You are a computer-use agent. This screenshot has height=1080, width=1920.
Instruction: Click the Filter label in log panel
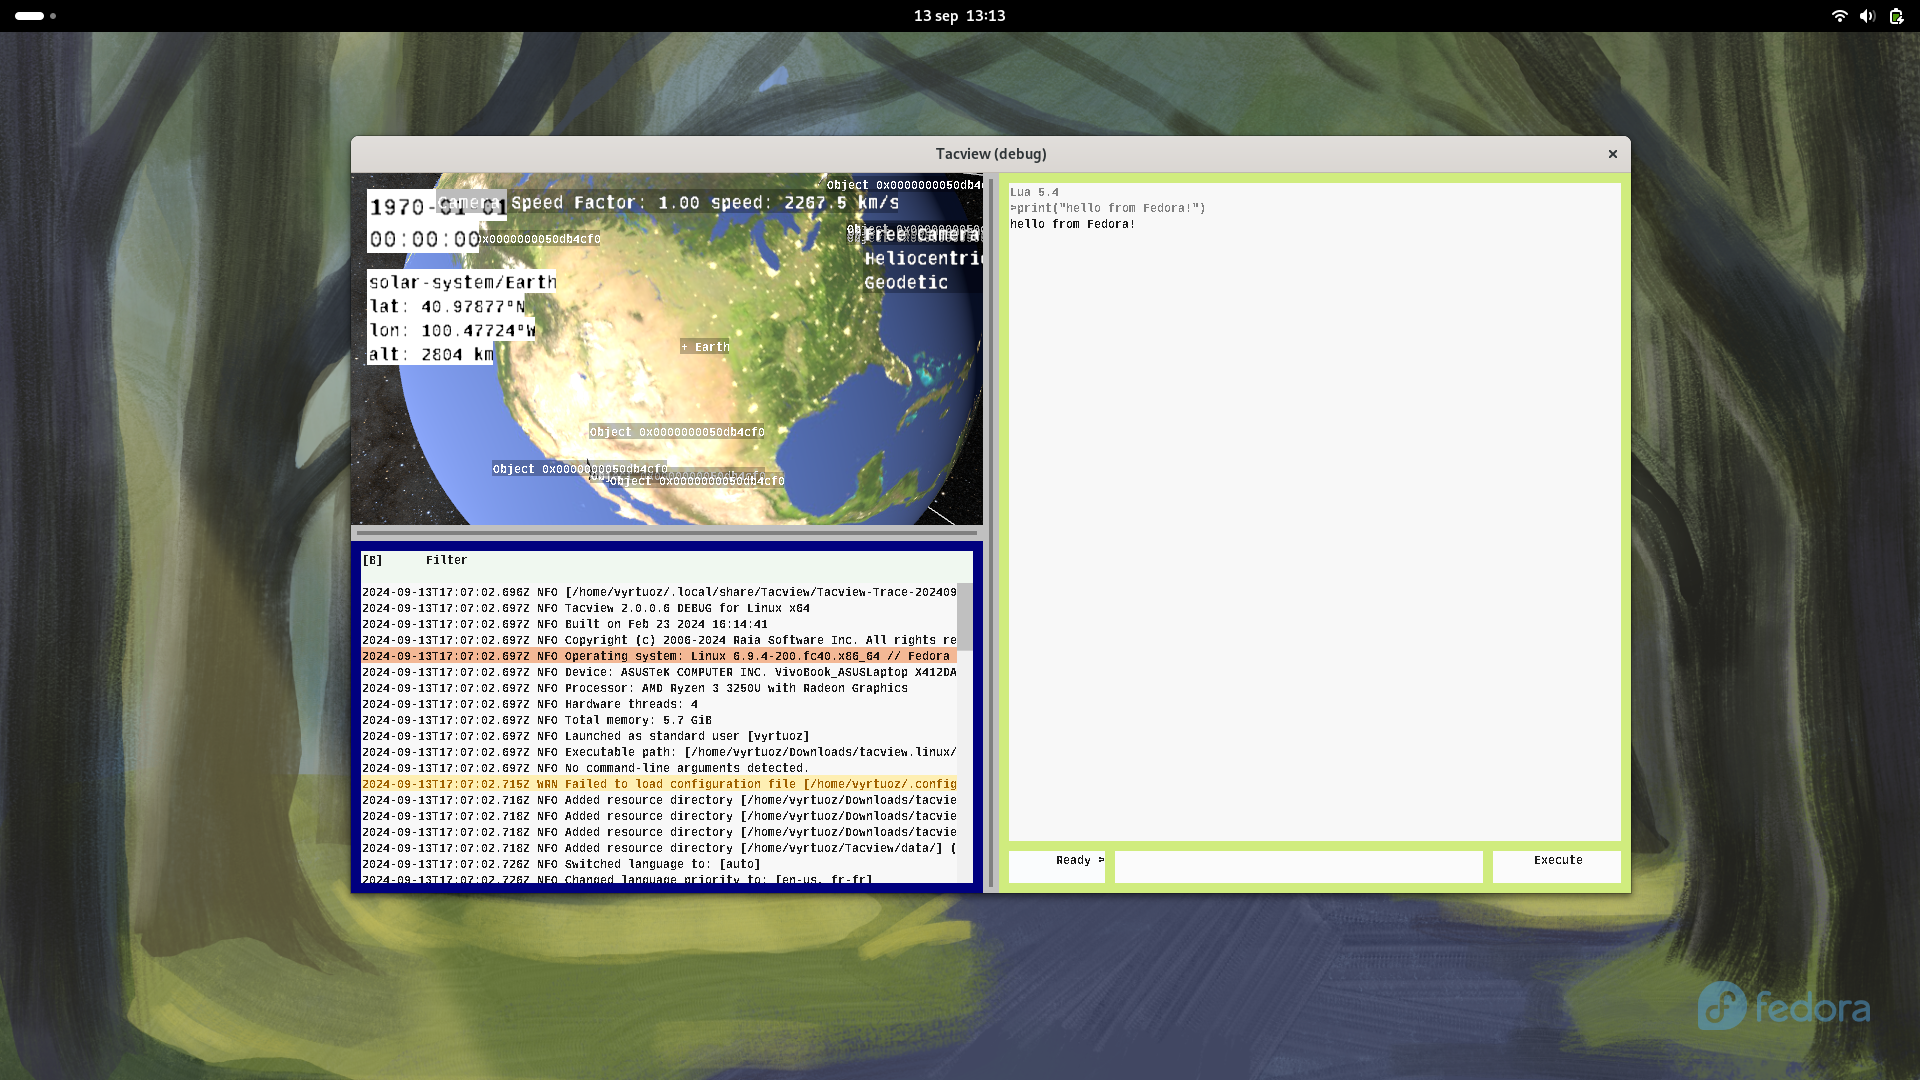click(446, 561)
